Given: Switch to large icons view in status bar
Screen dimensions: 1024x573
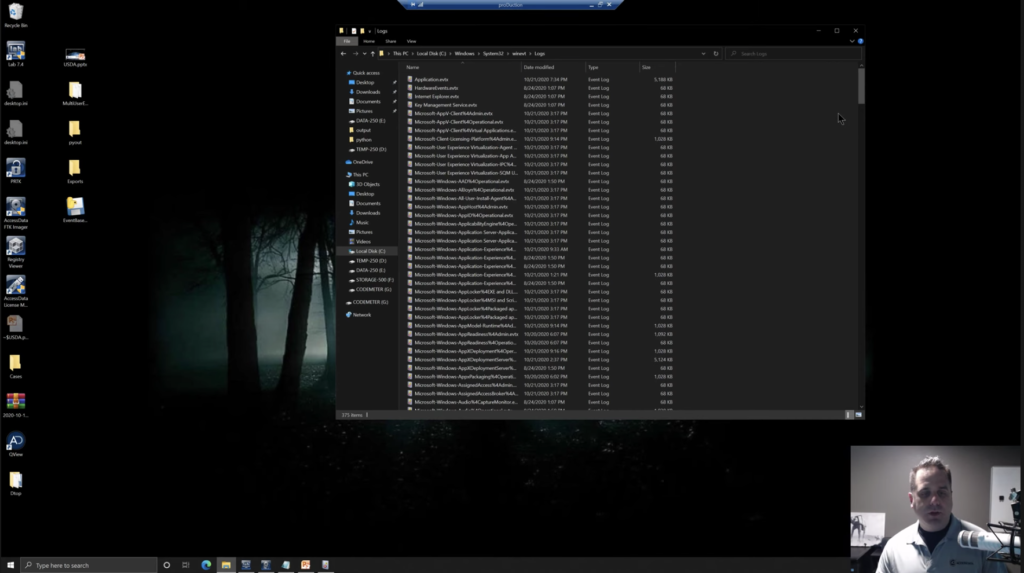Looking at the screenshot, I should [x=859, y=415].
